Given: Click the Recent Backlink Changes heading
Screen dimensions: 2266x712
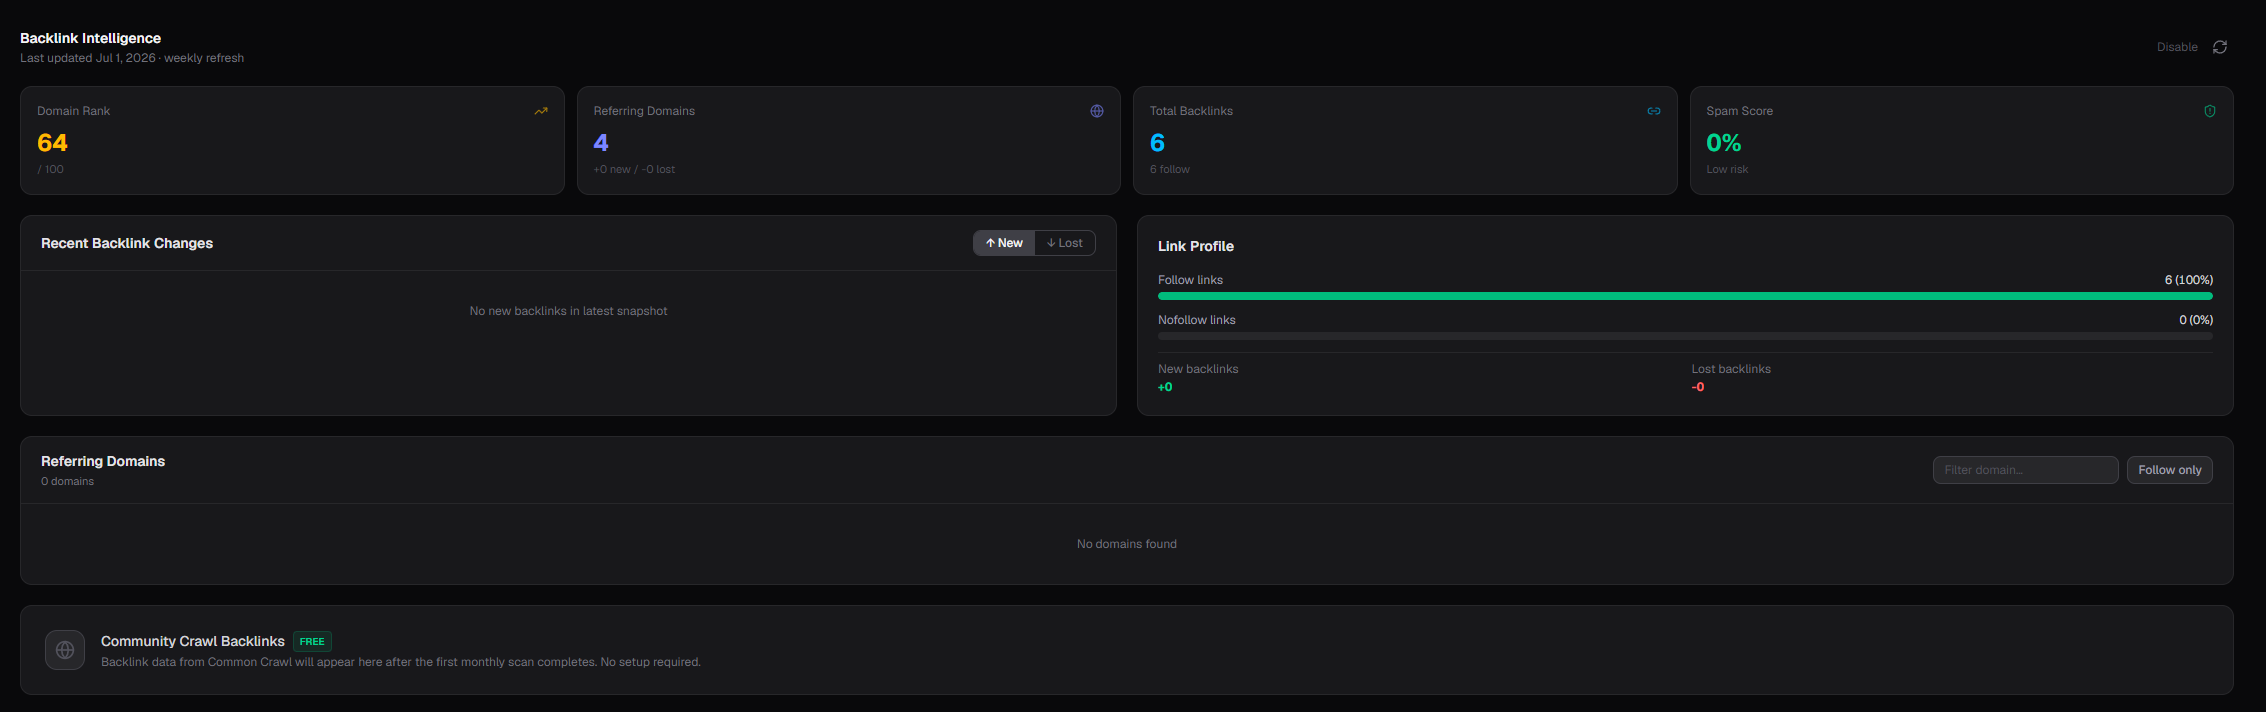Looking at the screenshot, I should tap(127, 243).
